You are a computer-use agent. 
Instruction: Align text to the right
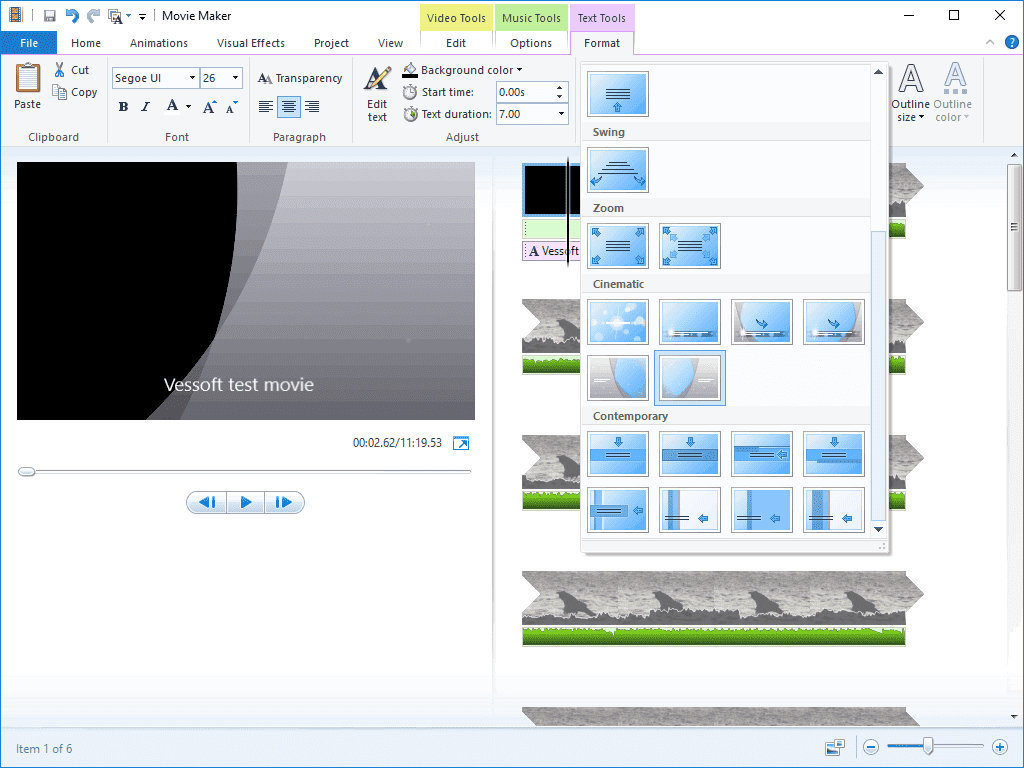pos(312,106)
